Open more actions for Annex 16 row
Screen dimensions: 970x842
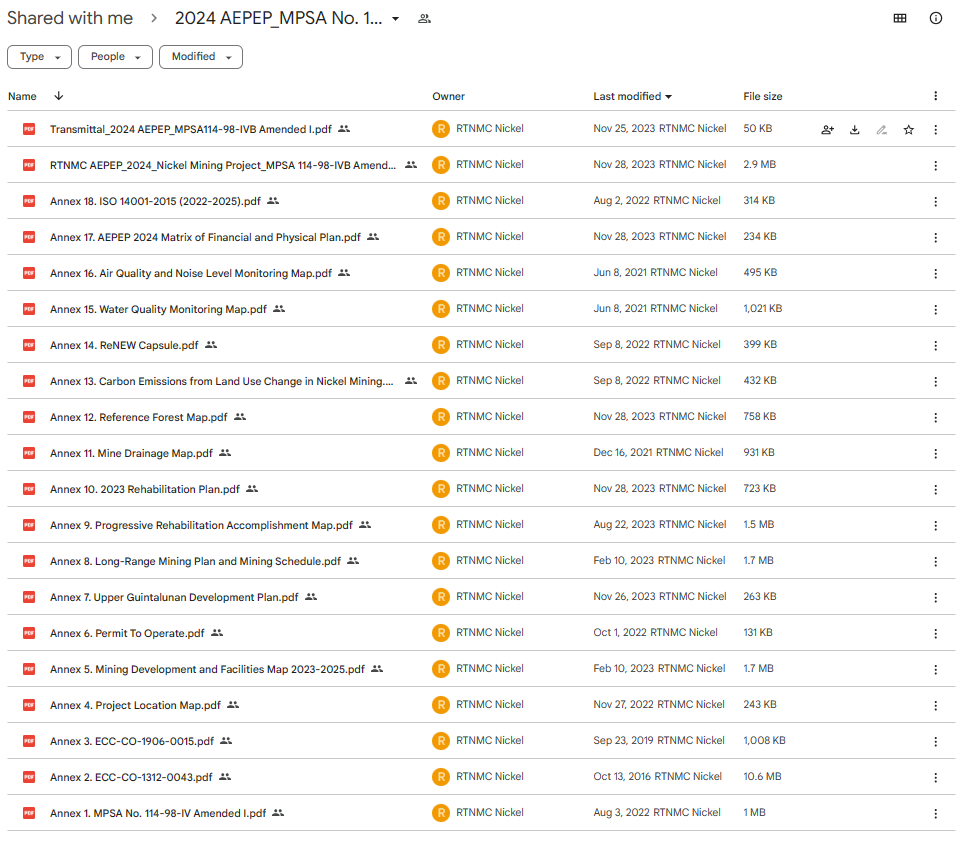tap(935, 273)
